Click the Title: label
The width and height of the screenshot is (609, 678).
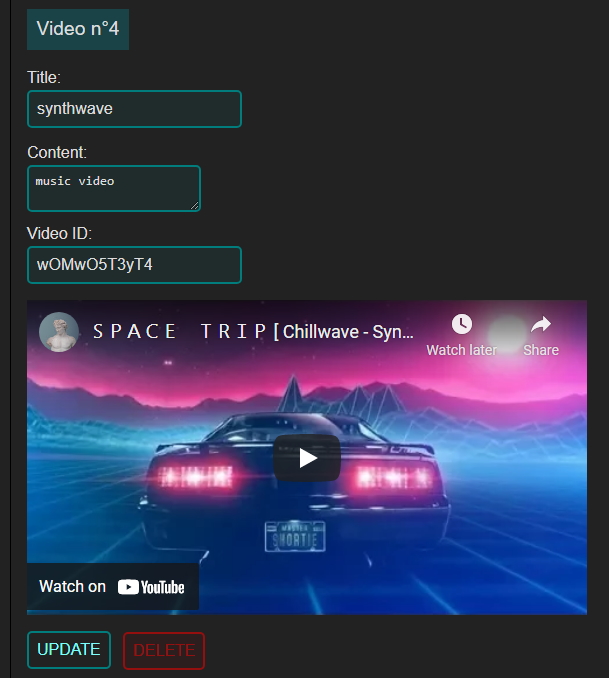(x=44, y=78)
